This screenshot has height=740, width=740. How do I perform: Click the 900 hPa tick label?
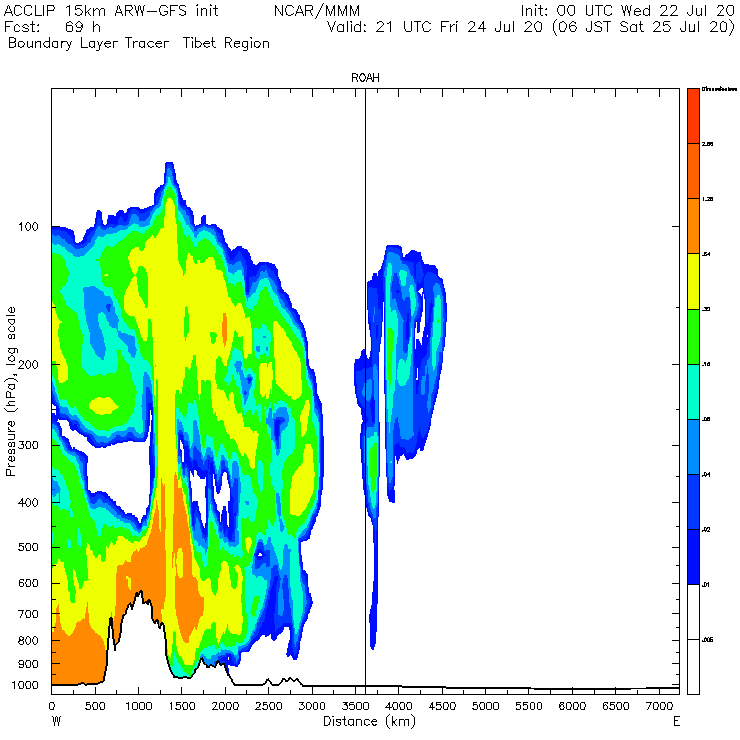click(x=28, y=664)
